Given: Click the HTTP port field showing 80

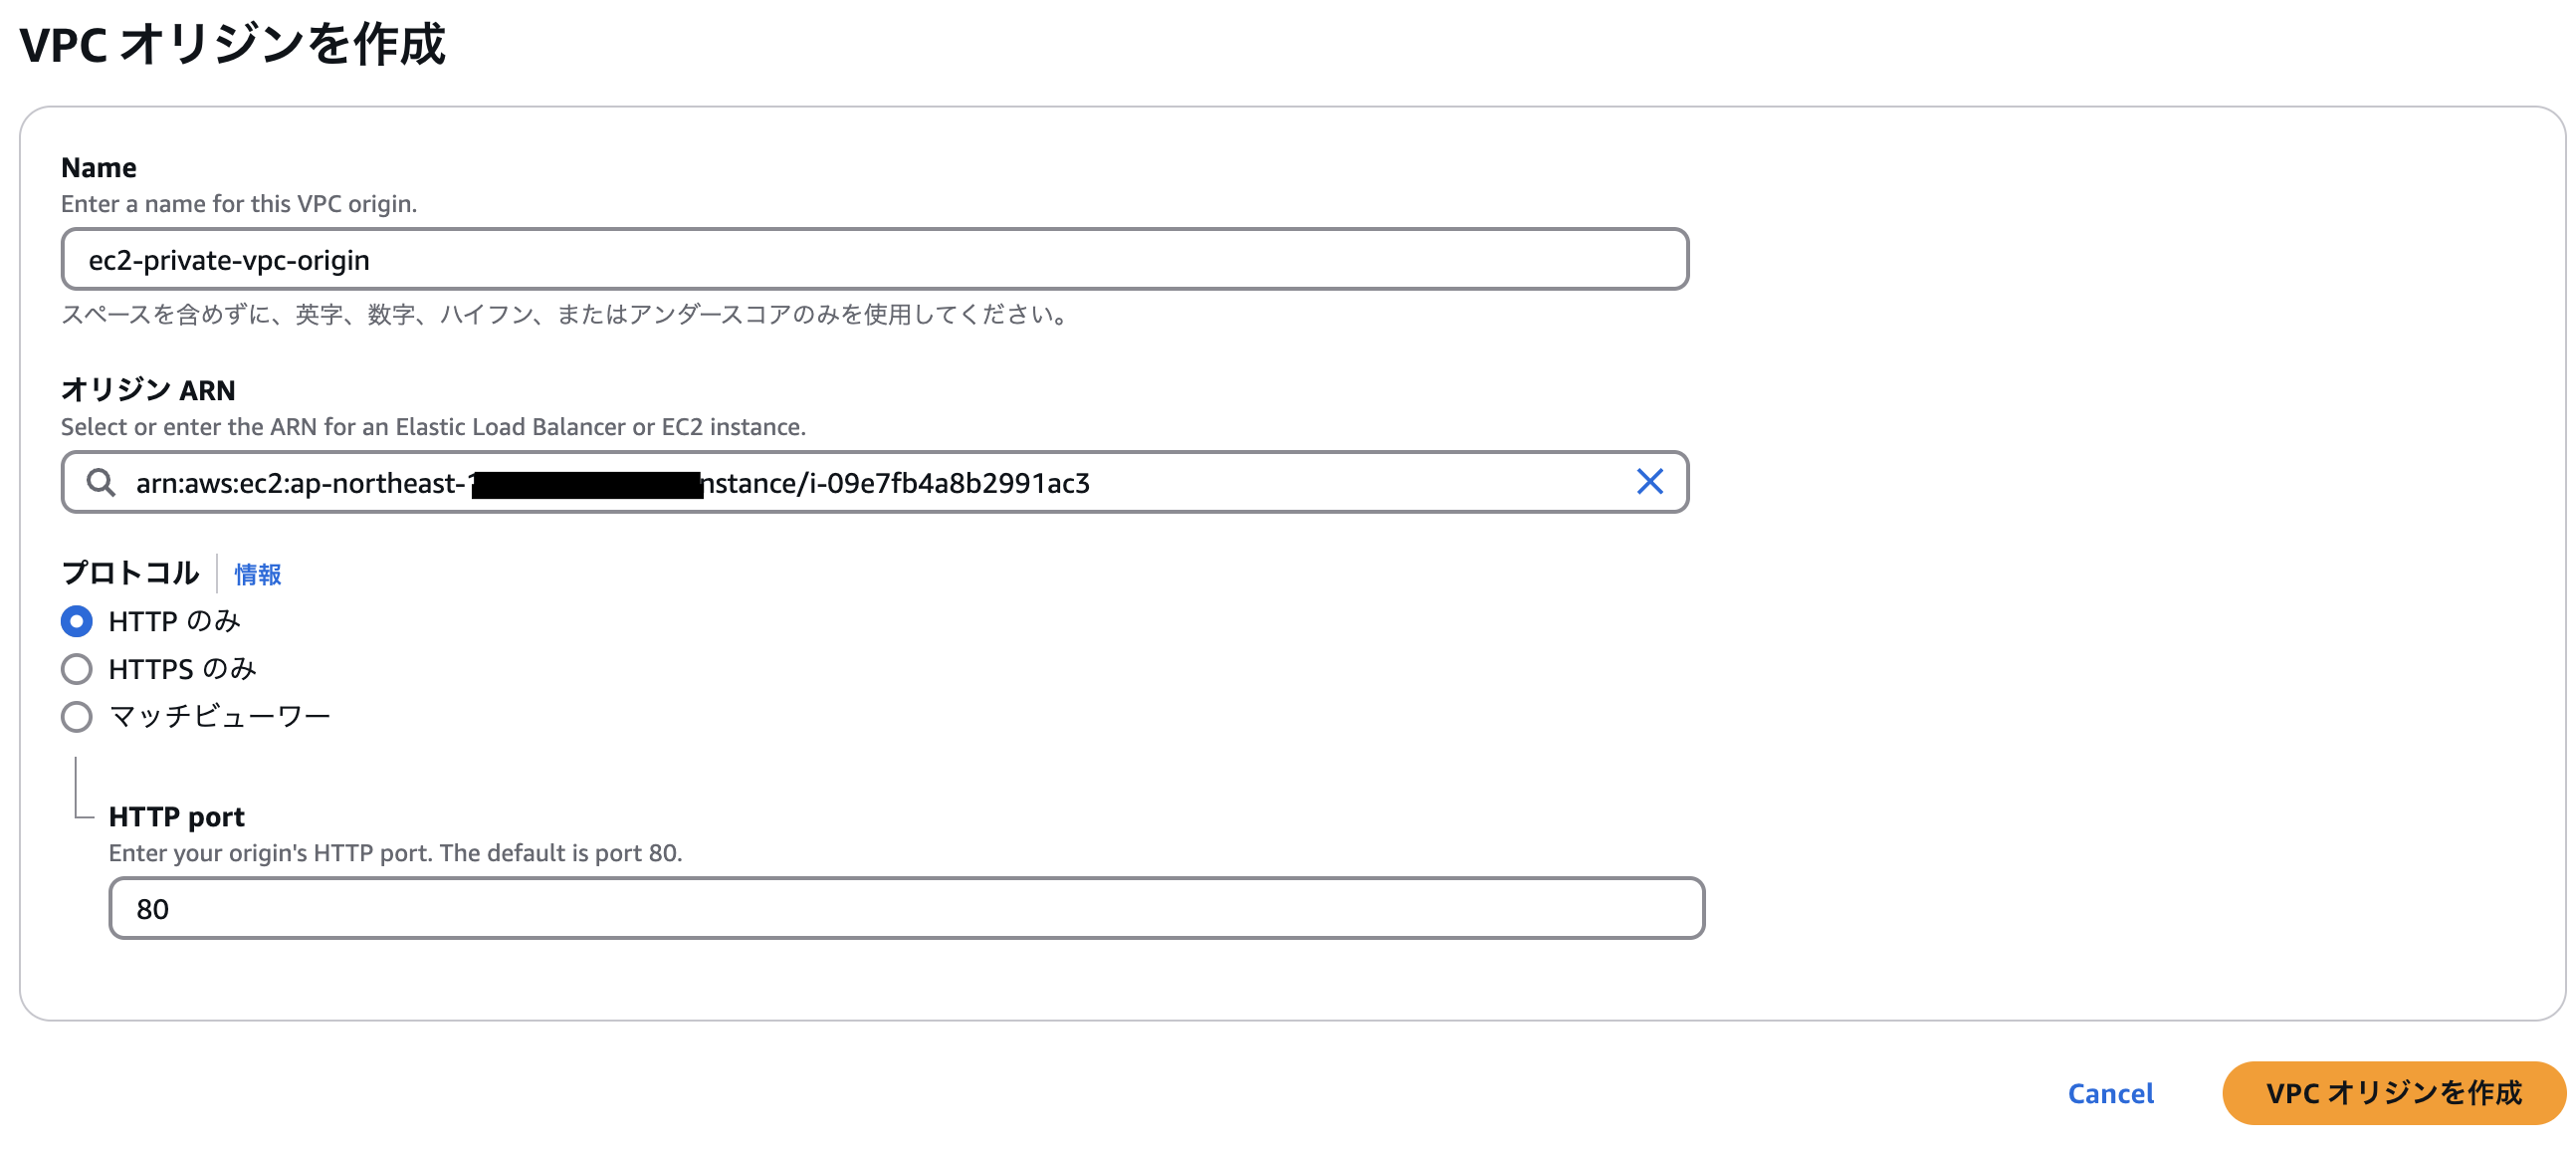Looking at the screenshot, I should (905, 908).
